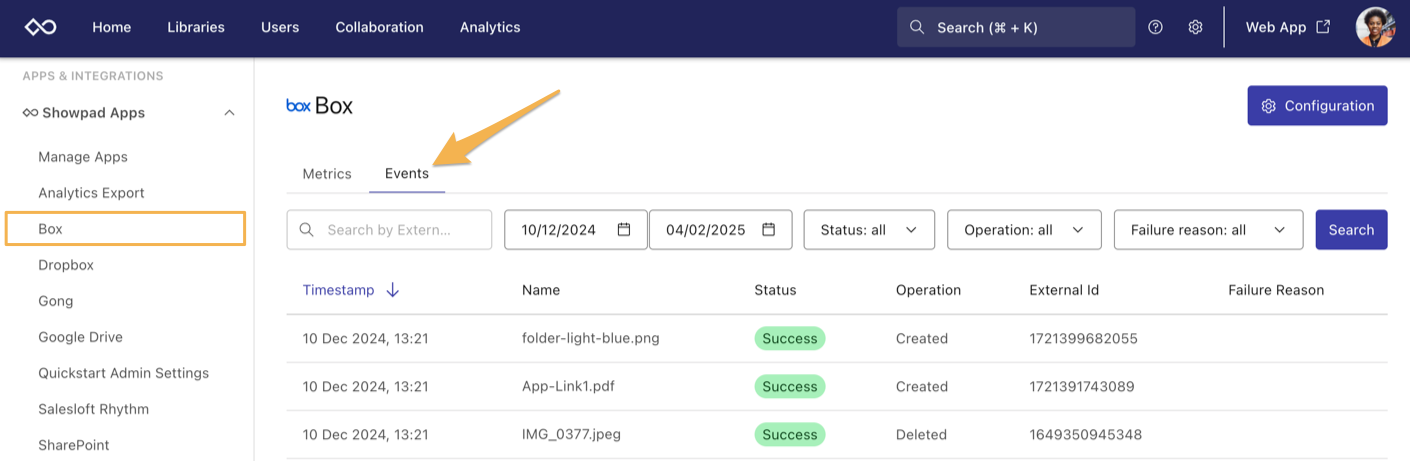The height and width of the screenshot is (461, 1410).
Task: Collapse the Showpad Apps section
Action: coord(229,113)
